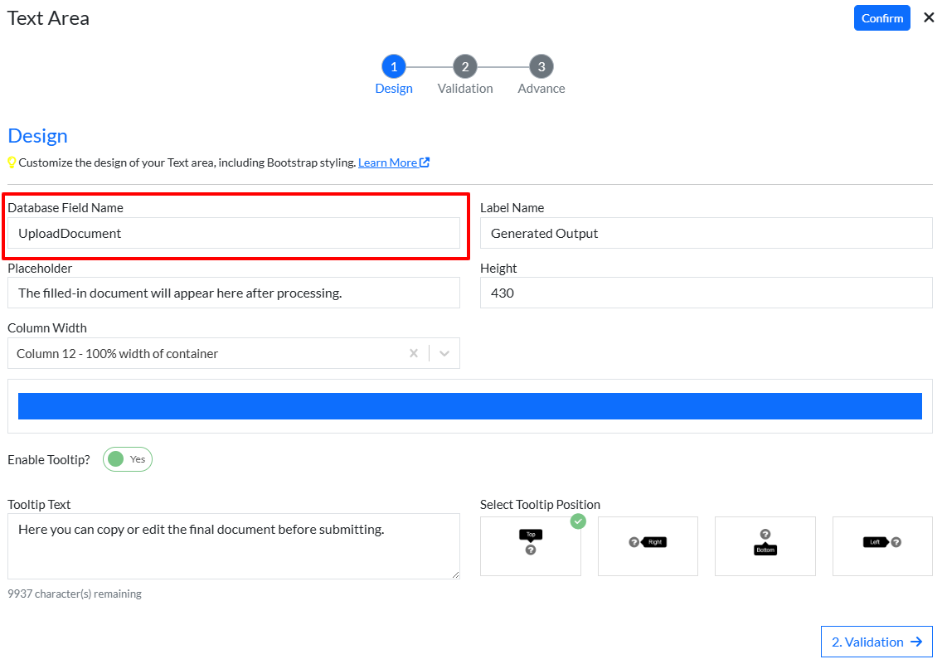This screenshot has width=942, height=664.
Task: Clear the Column Width selection
Action: [x=414, y=353]
